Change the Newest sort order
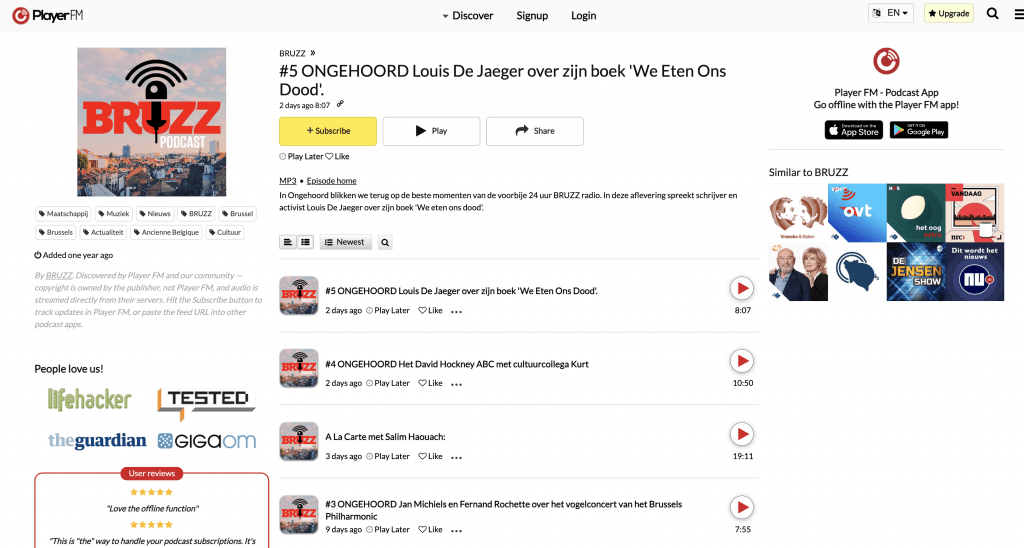Viewport: 1024px width, 548px height. click(x=345, y=242)
